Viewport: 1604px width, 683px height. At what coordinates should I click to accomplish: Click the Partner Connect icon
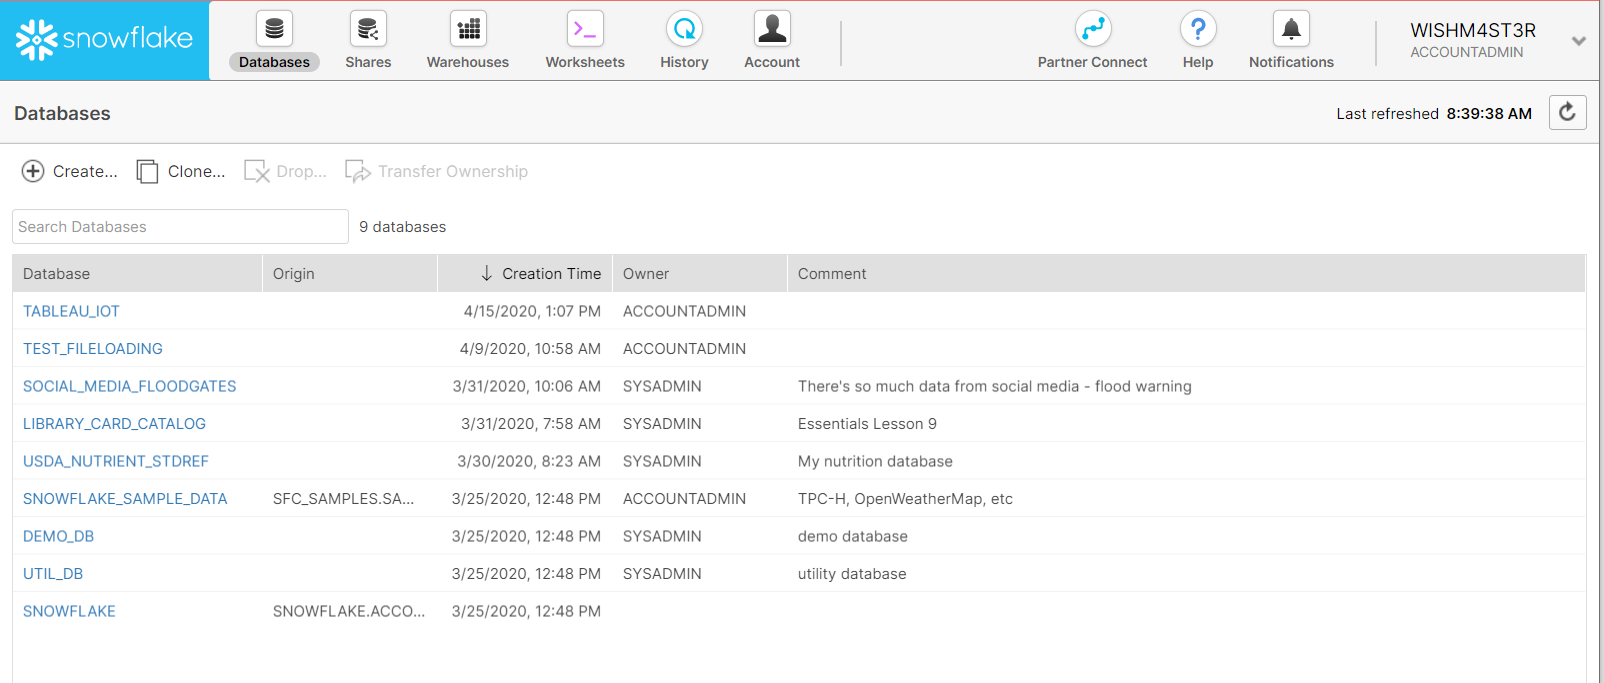[1092, 29]
